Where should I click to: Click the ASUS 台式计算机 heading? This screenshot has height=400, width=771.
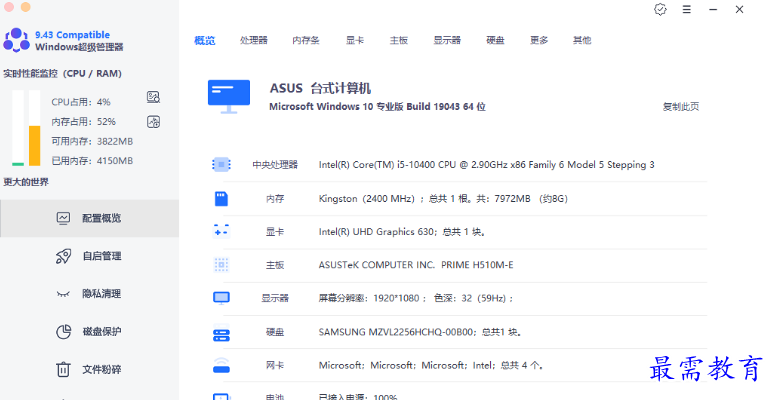click(320, 89)
